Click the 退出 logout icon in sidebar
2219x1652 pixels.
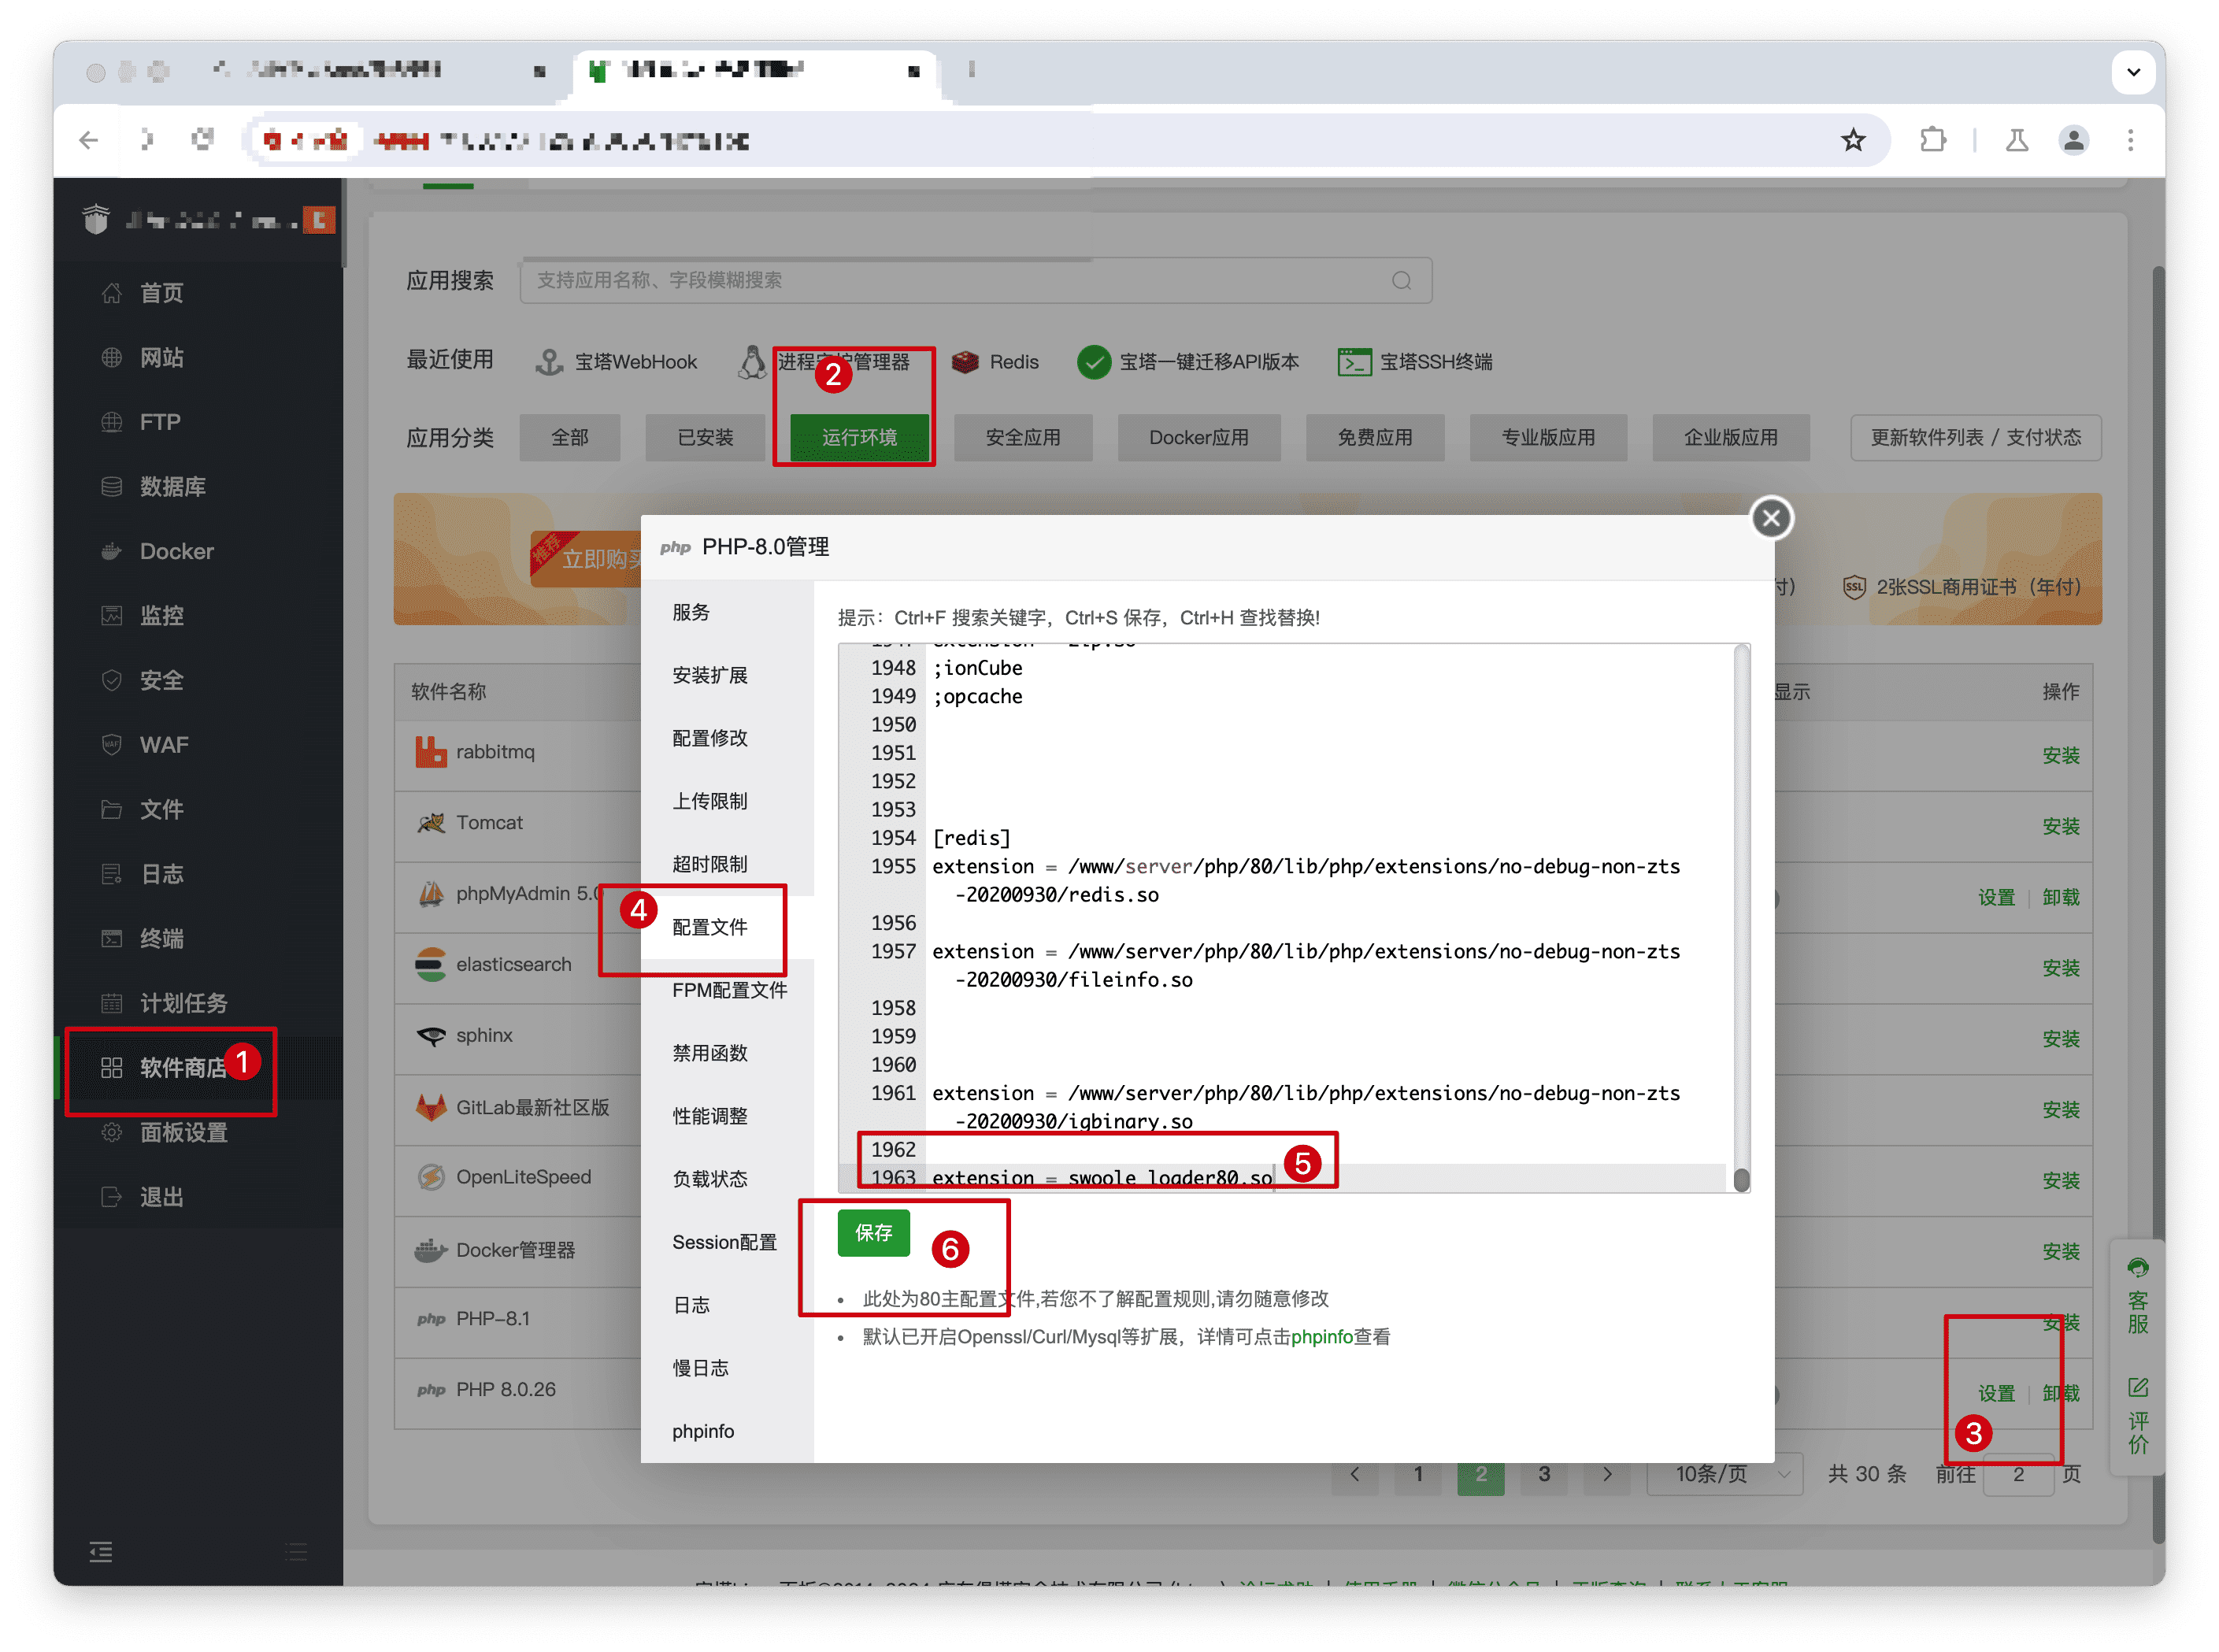pos(111,1197)
